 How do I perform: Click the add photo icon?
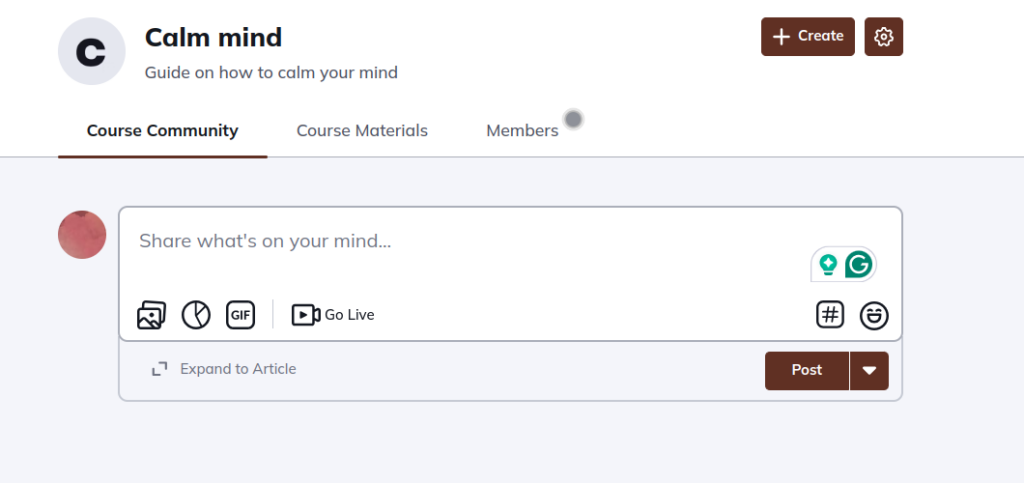151,315
